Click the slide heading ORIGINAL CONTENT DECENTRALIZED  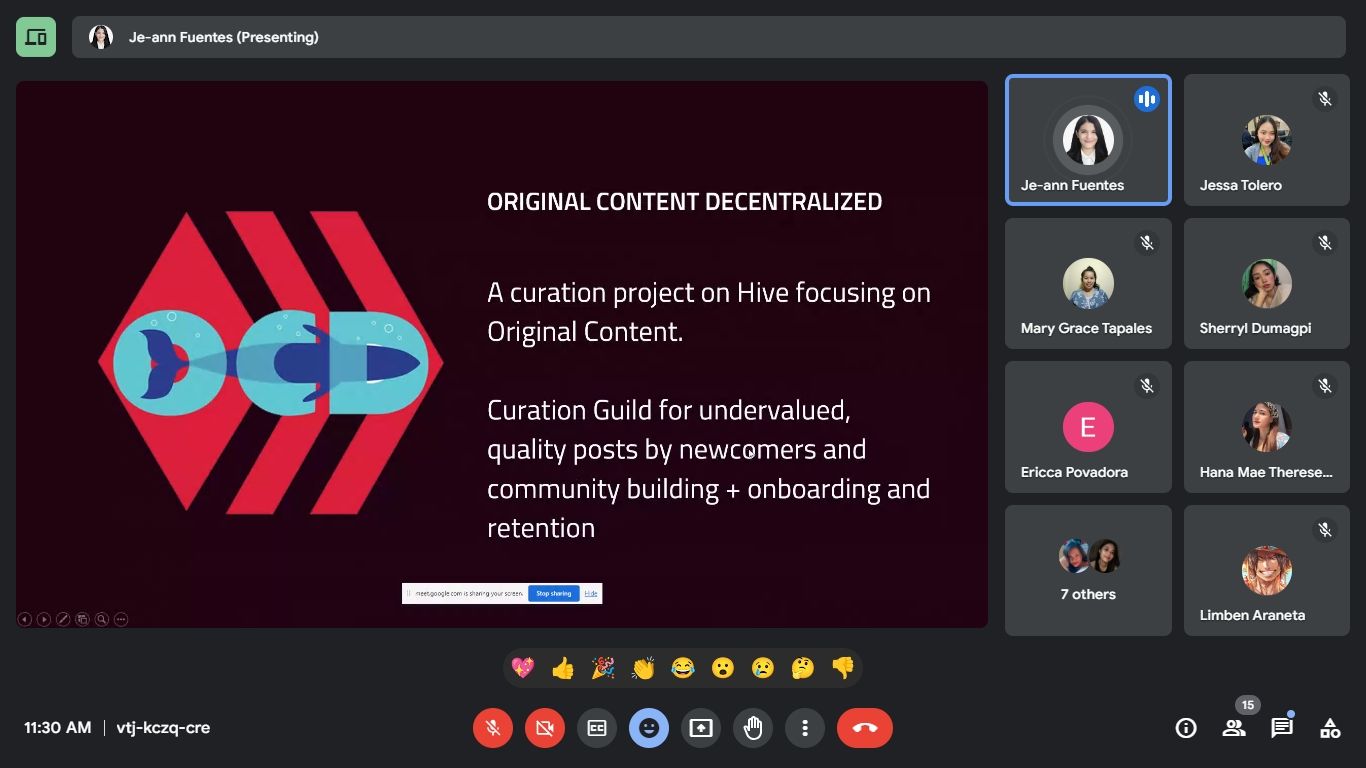[684, 201]
